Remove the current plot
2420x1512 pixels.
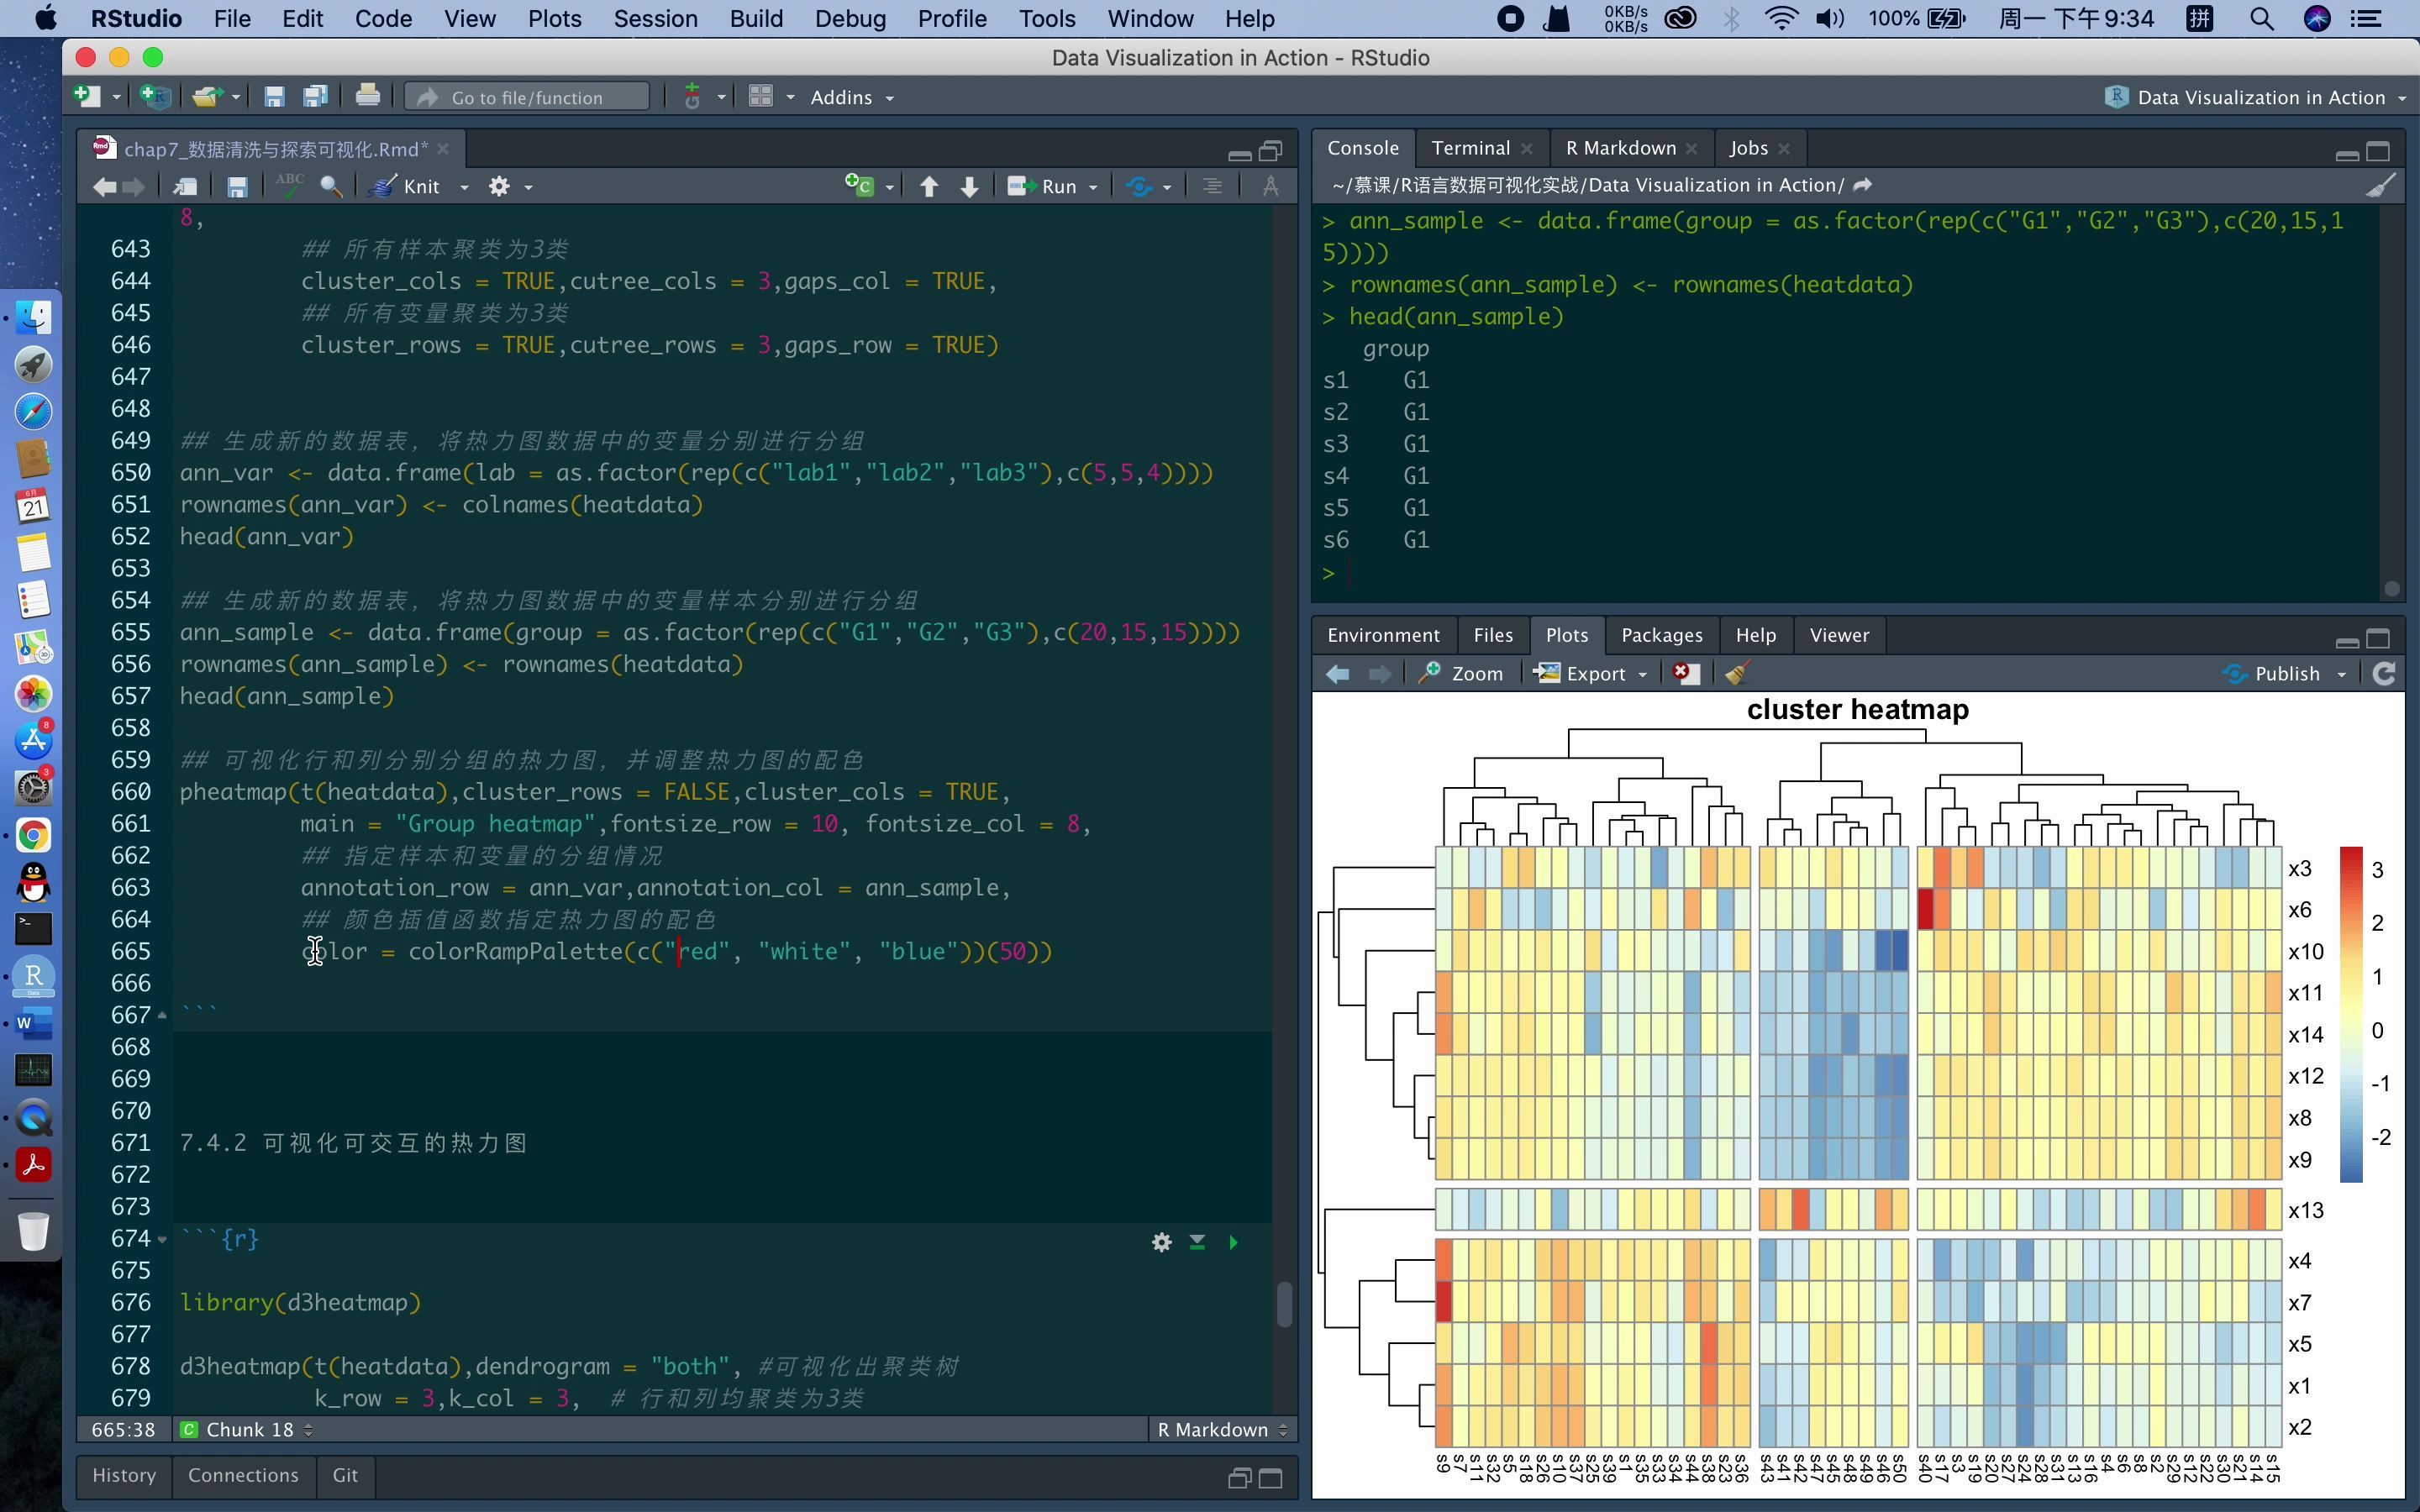pos(1686,674)
